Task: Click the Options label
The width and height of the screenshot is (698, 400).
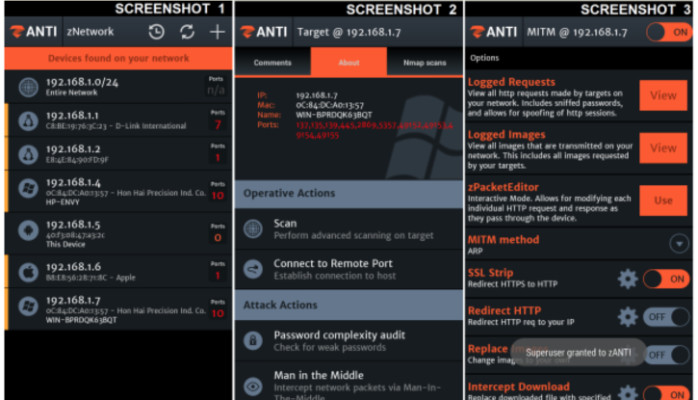Action: pyautogui.click(x=484, y=58)
